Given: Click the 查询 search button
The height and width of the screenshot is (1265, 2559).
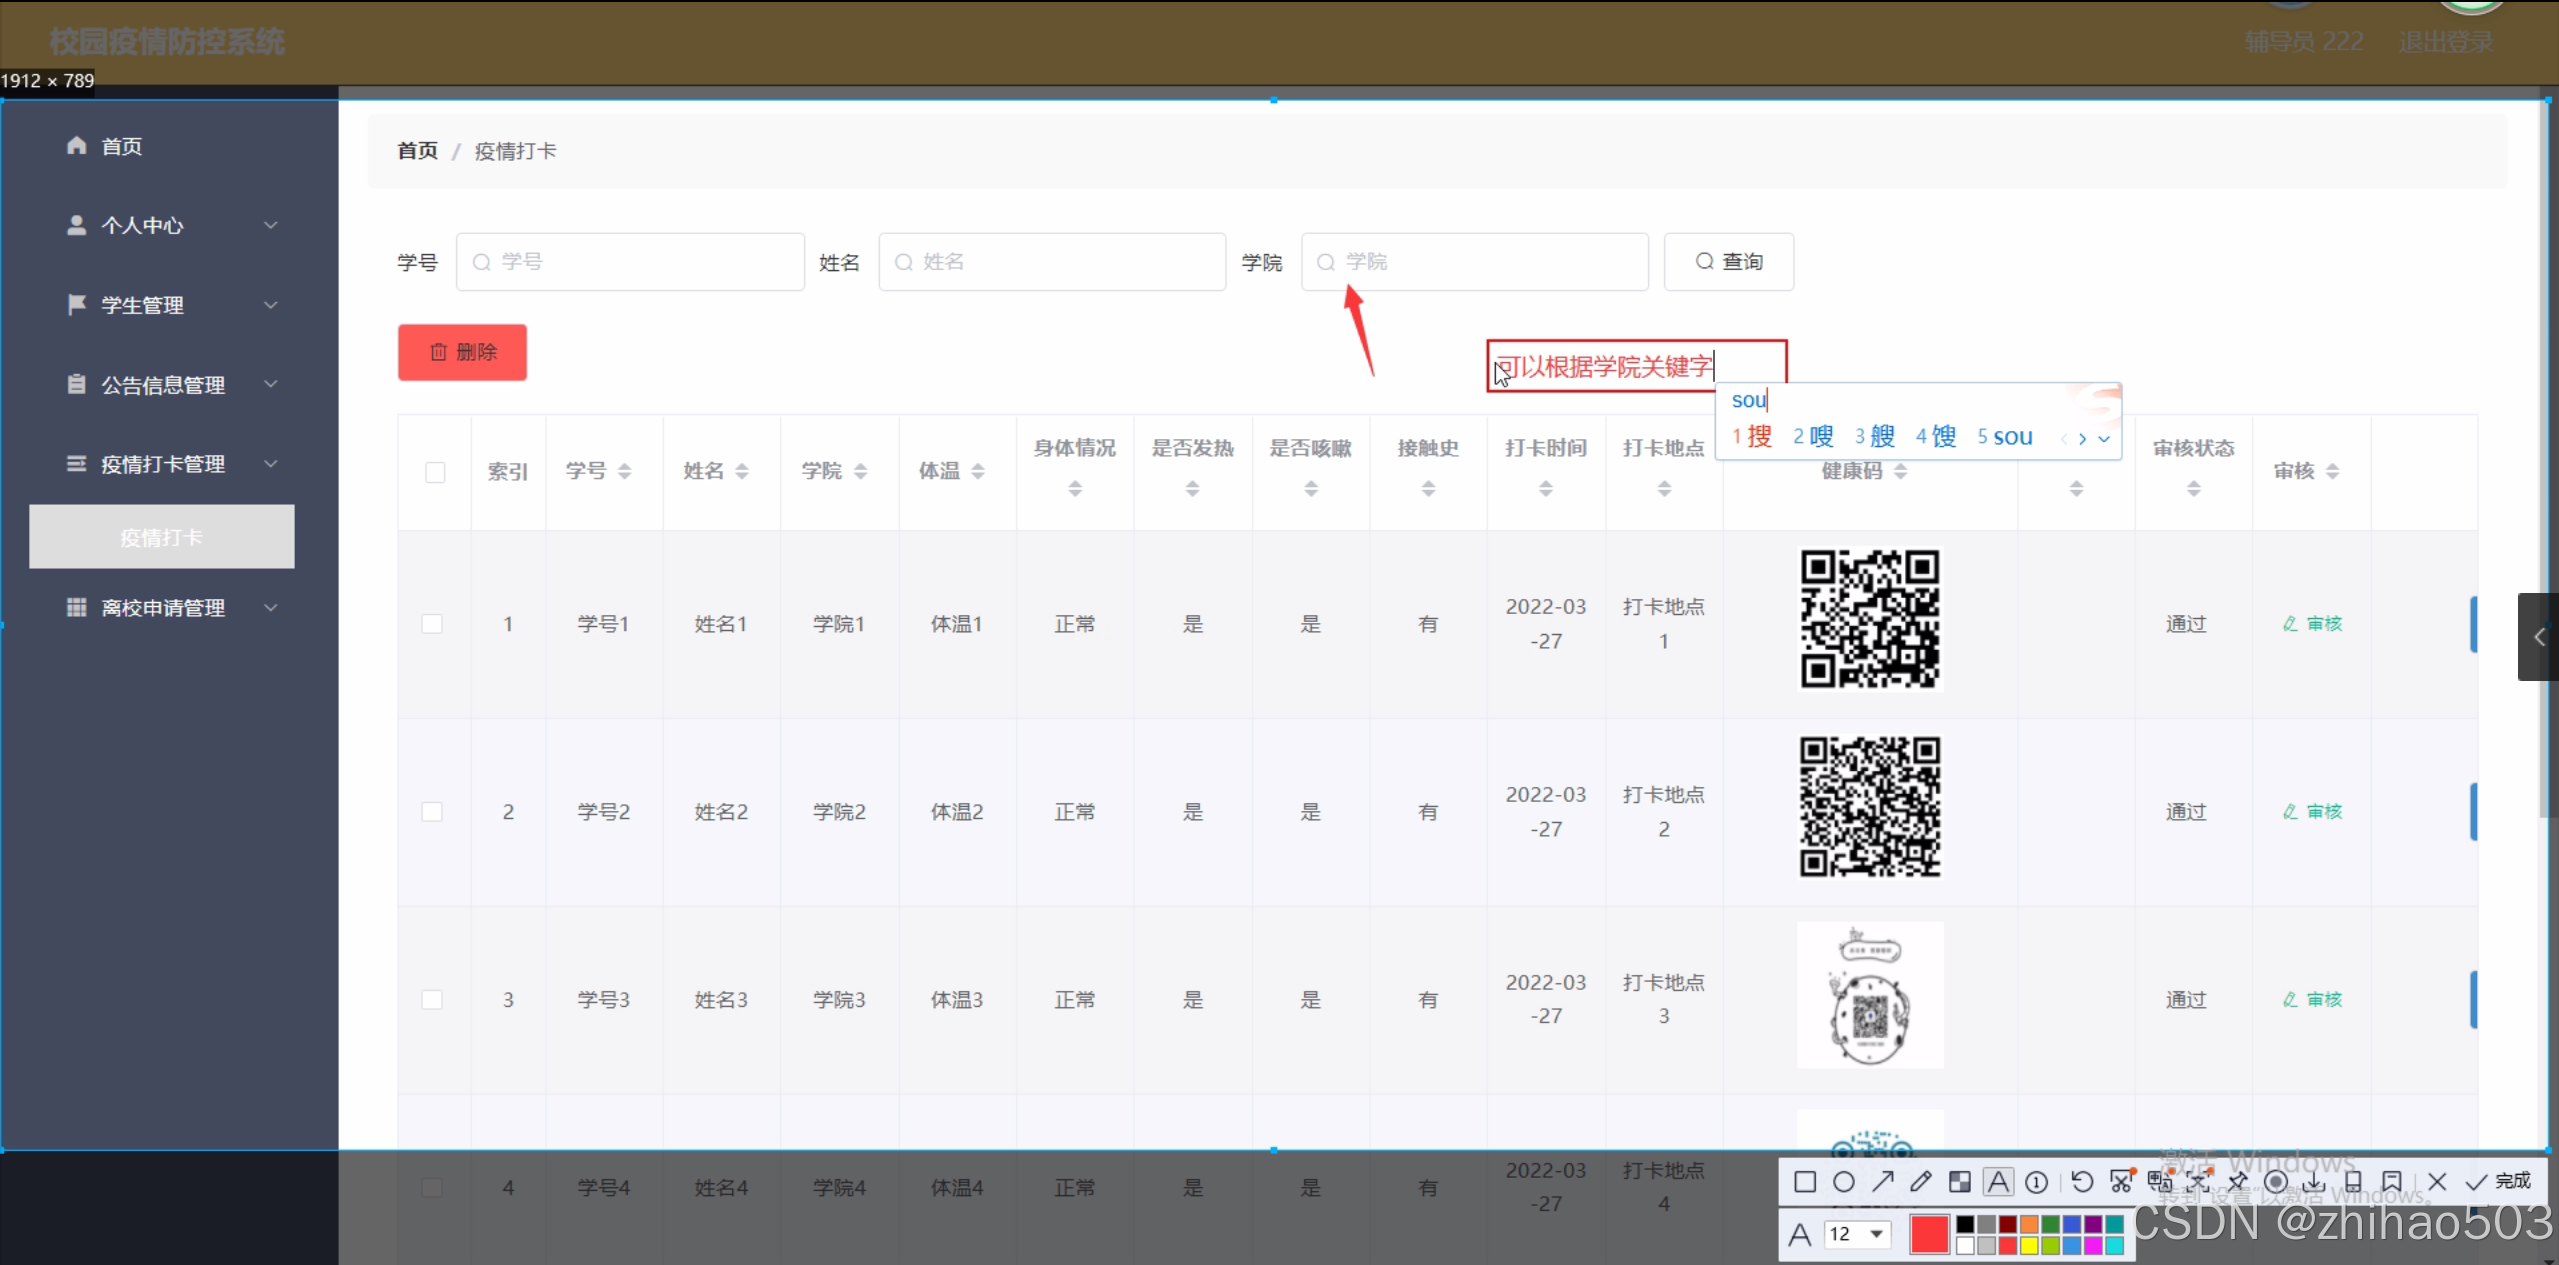Looking at the screenshot, I should [x=1728, y=262].
